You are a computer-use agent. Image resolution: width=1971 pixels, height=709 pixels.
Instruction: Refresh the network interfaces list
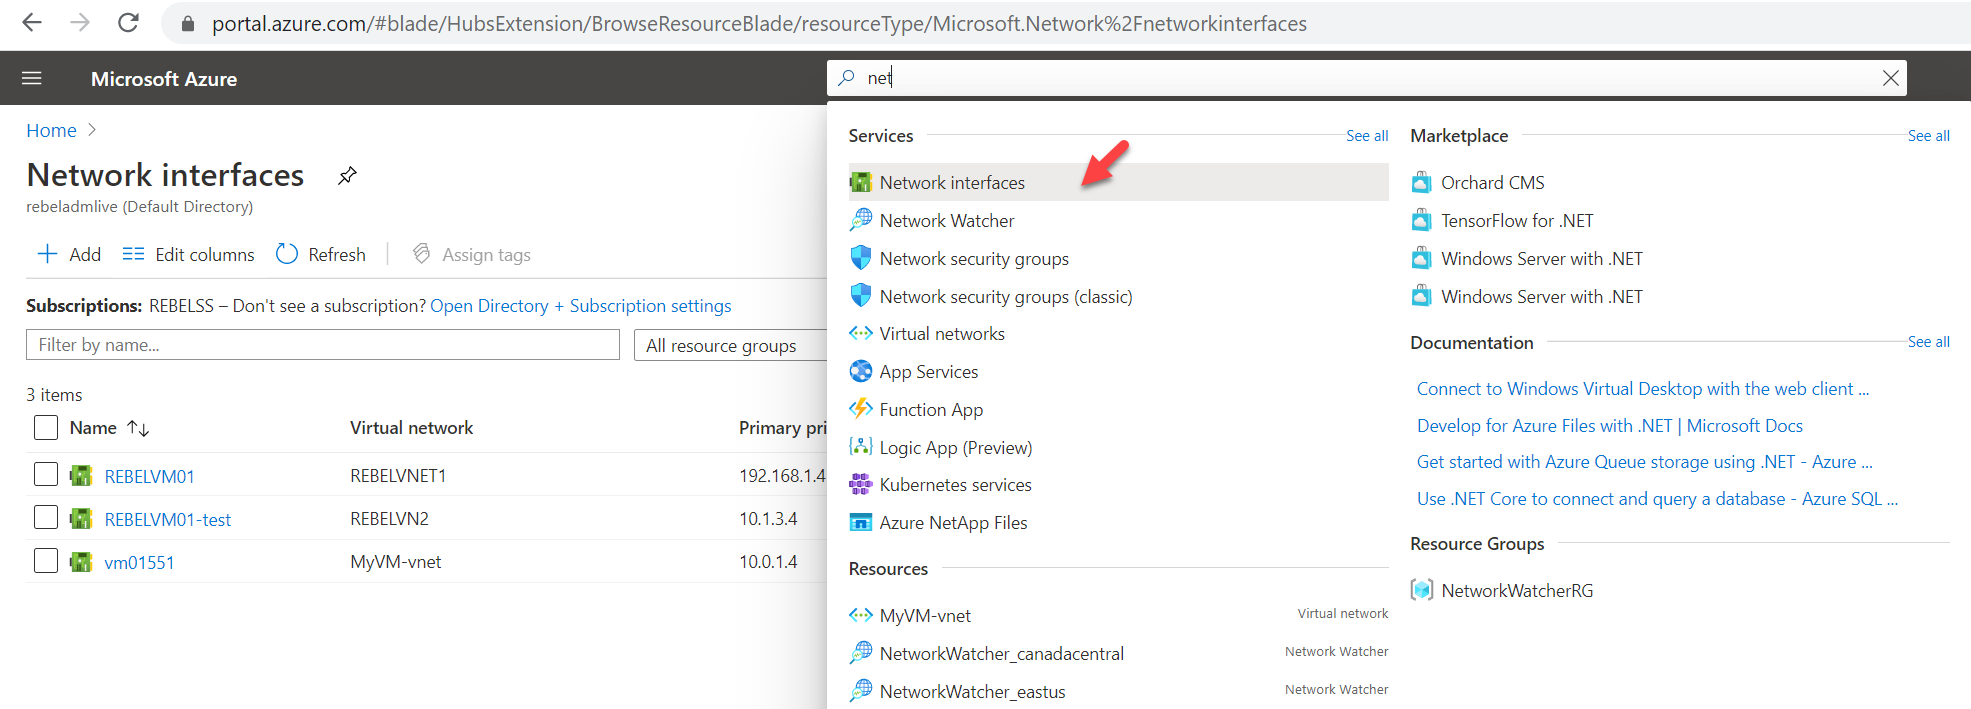click(321, 254)
